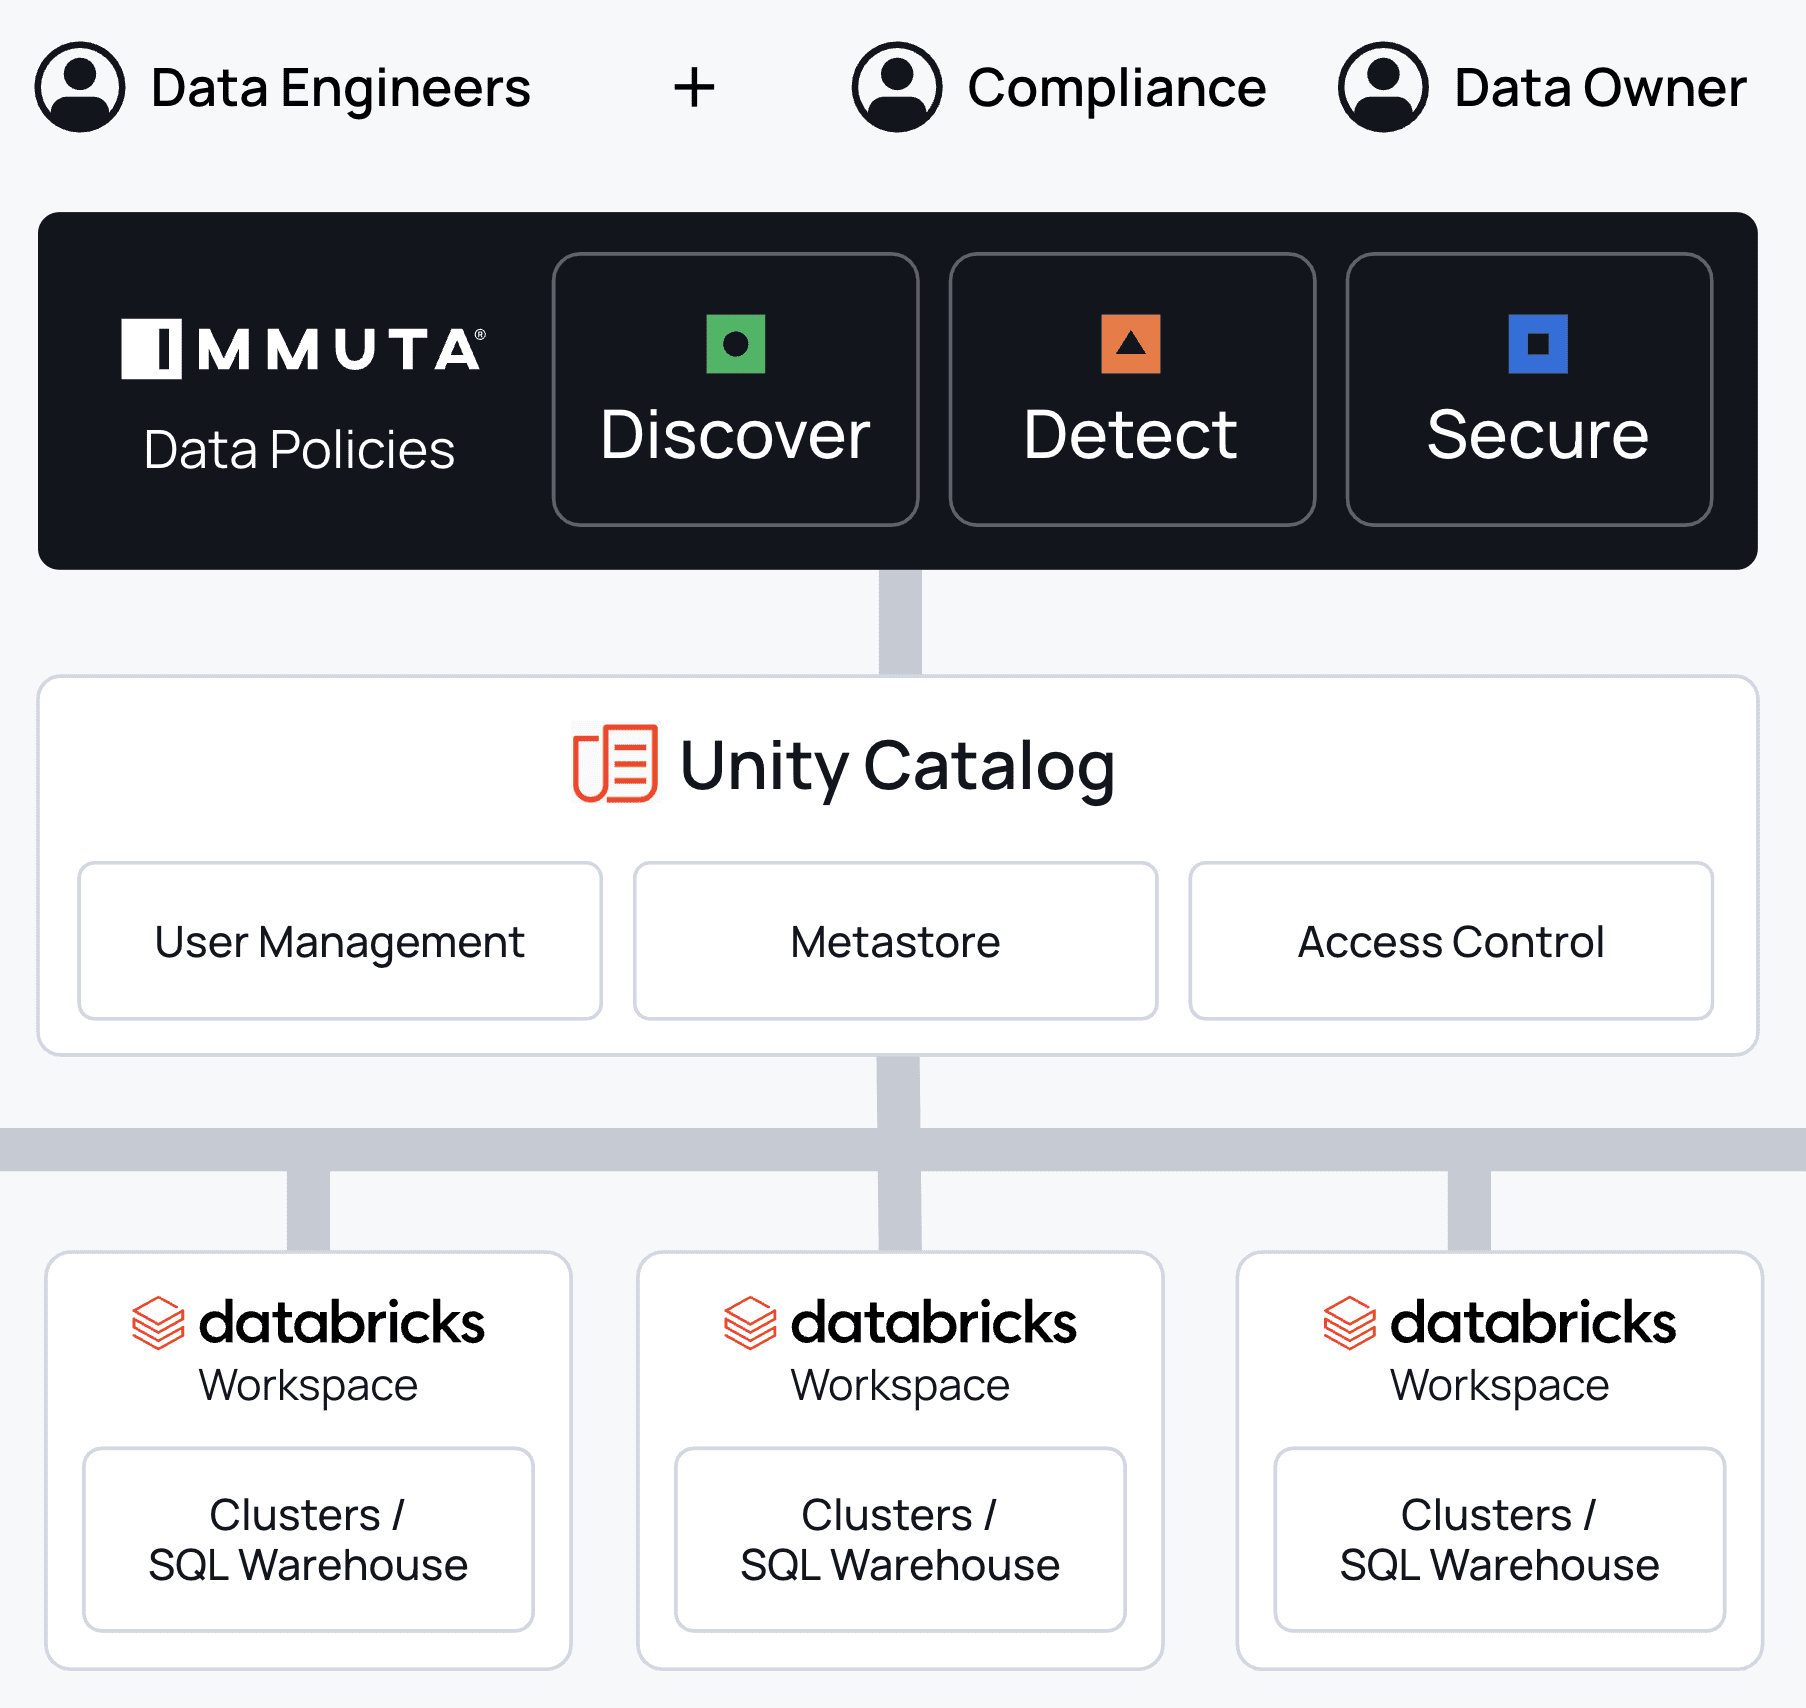The width and height of the screenshot is (1806, 1708).
Task: Open the Detect card
Action: (x=1132, y=389)
